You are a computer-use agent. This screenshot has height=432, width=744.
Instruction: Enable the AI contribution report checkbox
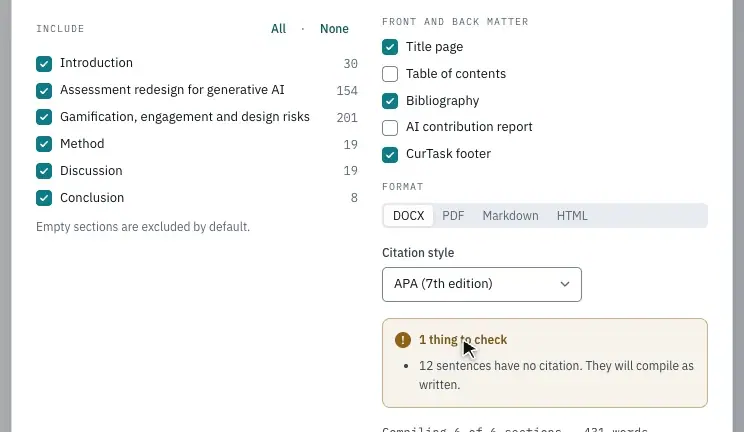[390, 127]
